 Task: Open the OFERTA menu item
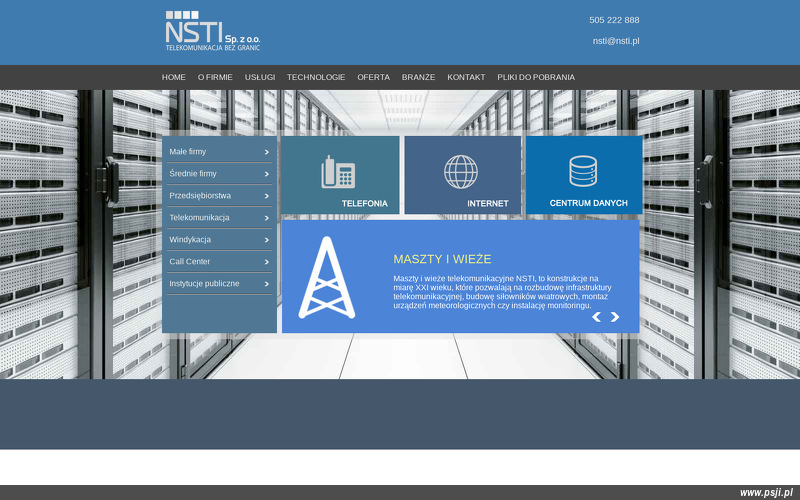tap(373, 77)
